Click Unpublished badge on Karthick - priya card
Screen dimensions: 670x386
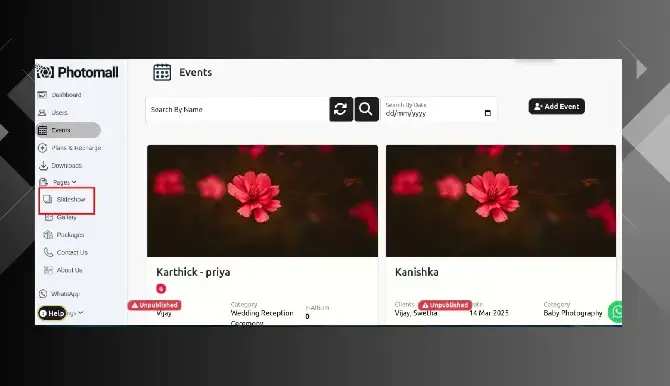click(x=154, y=305)
